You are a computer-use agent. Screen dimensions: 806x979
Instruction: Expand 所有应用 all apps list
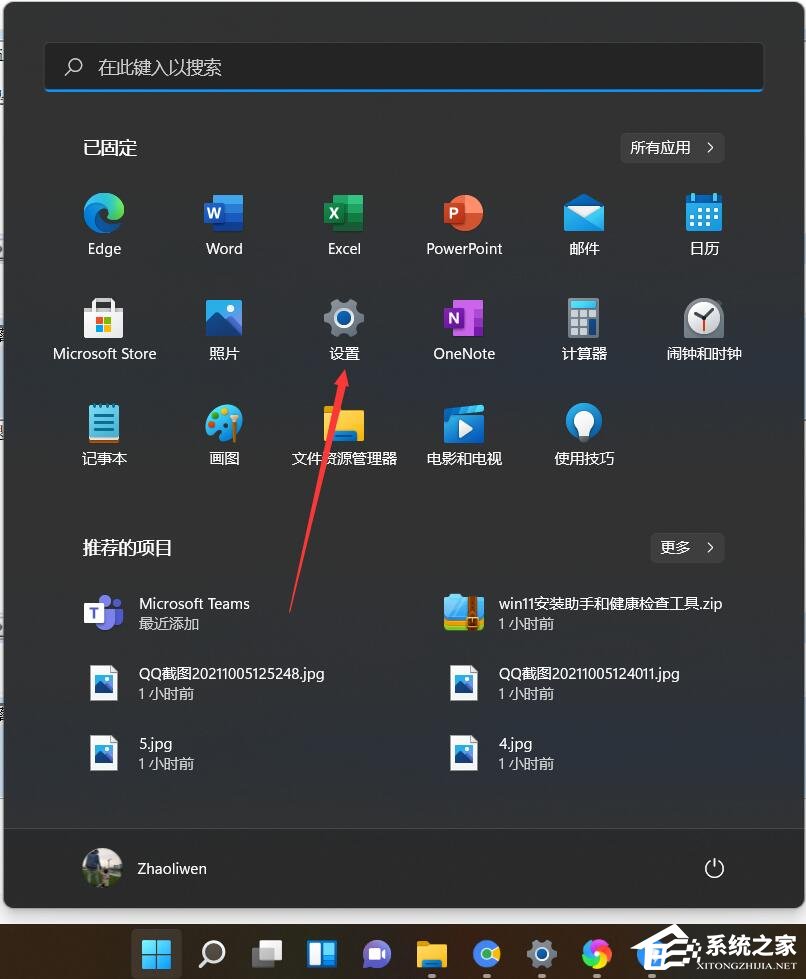coord(672,148)
